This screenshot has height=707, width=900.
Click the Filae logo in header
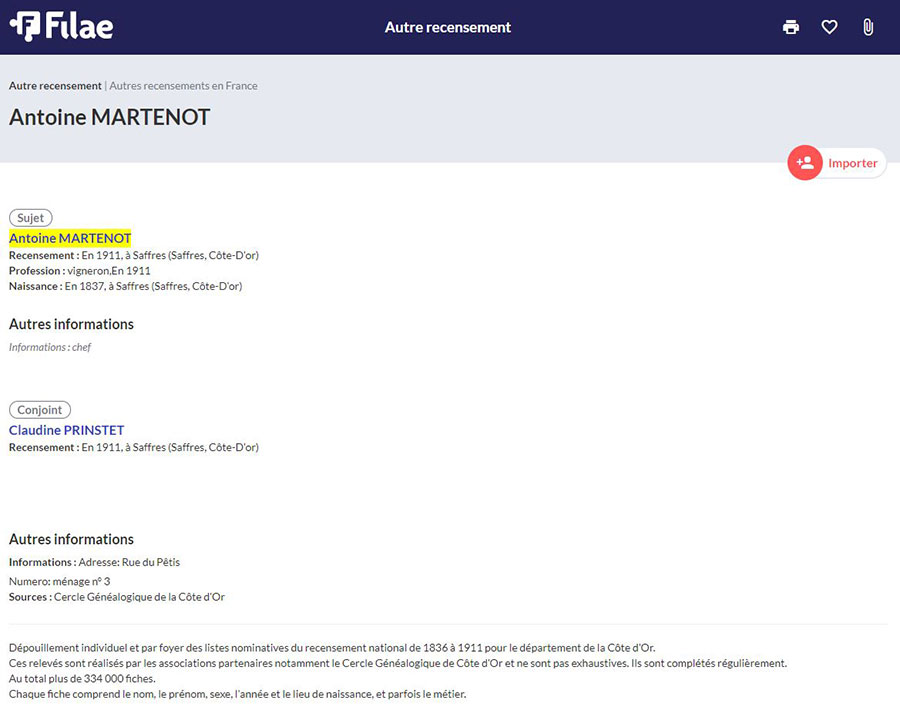coord(61,27)
